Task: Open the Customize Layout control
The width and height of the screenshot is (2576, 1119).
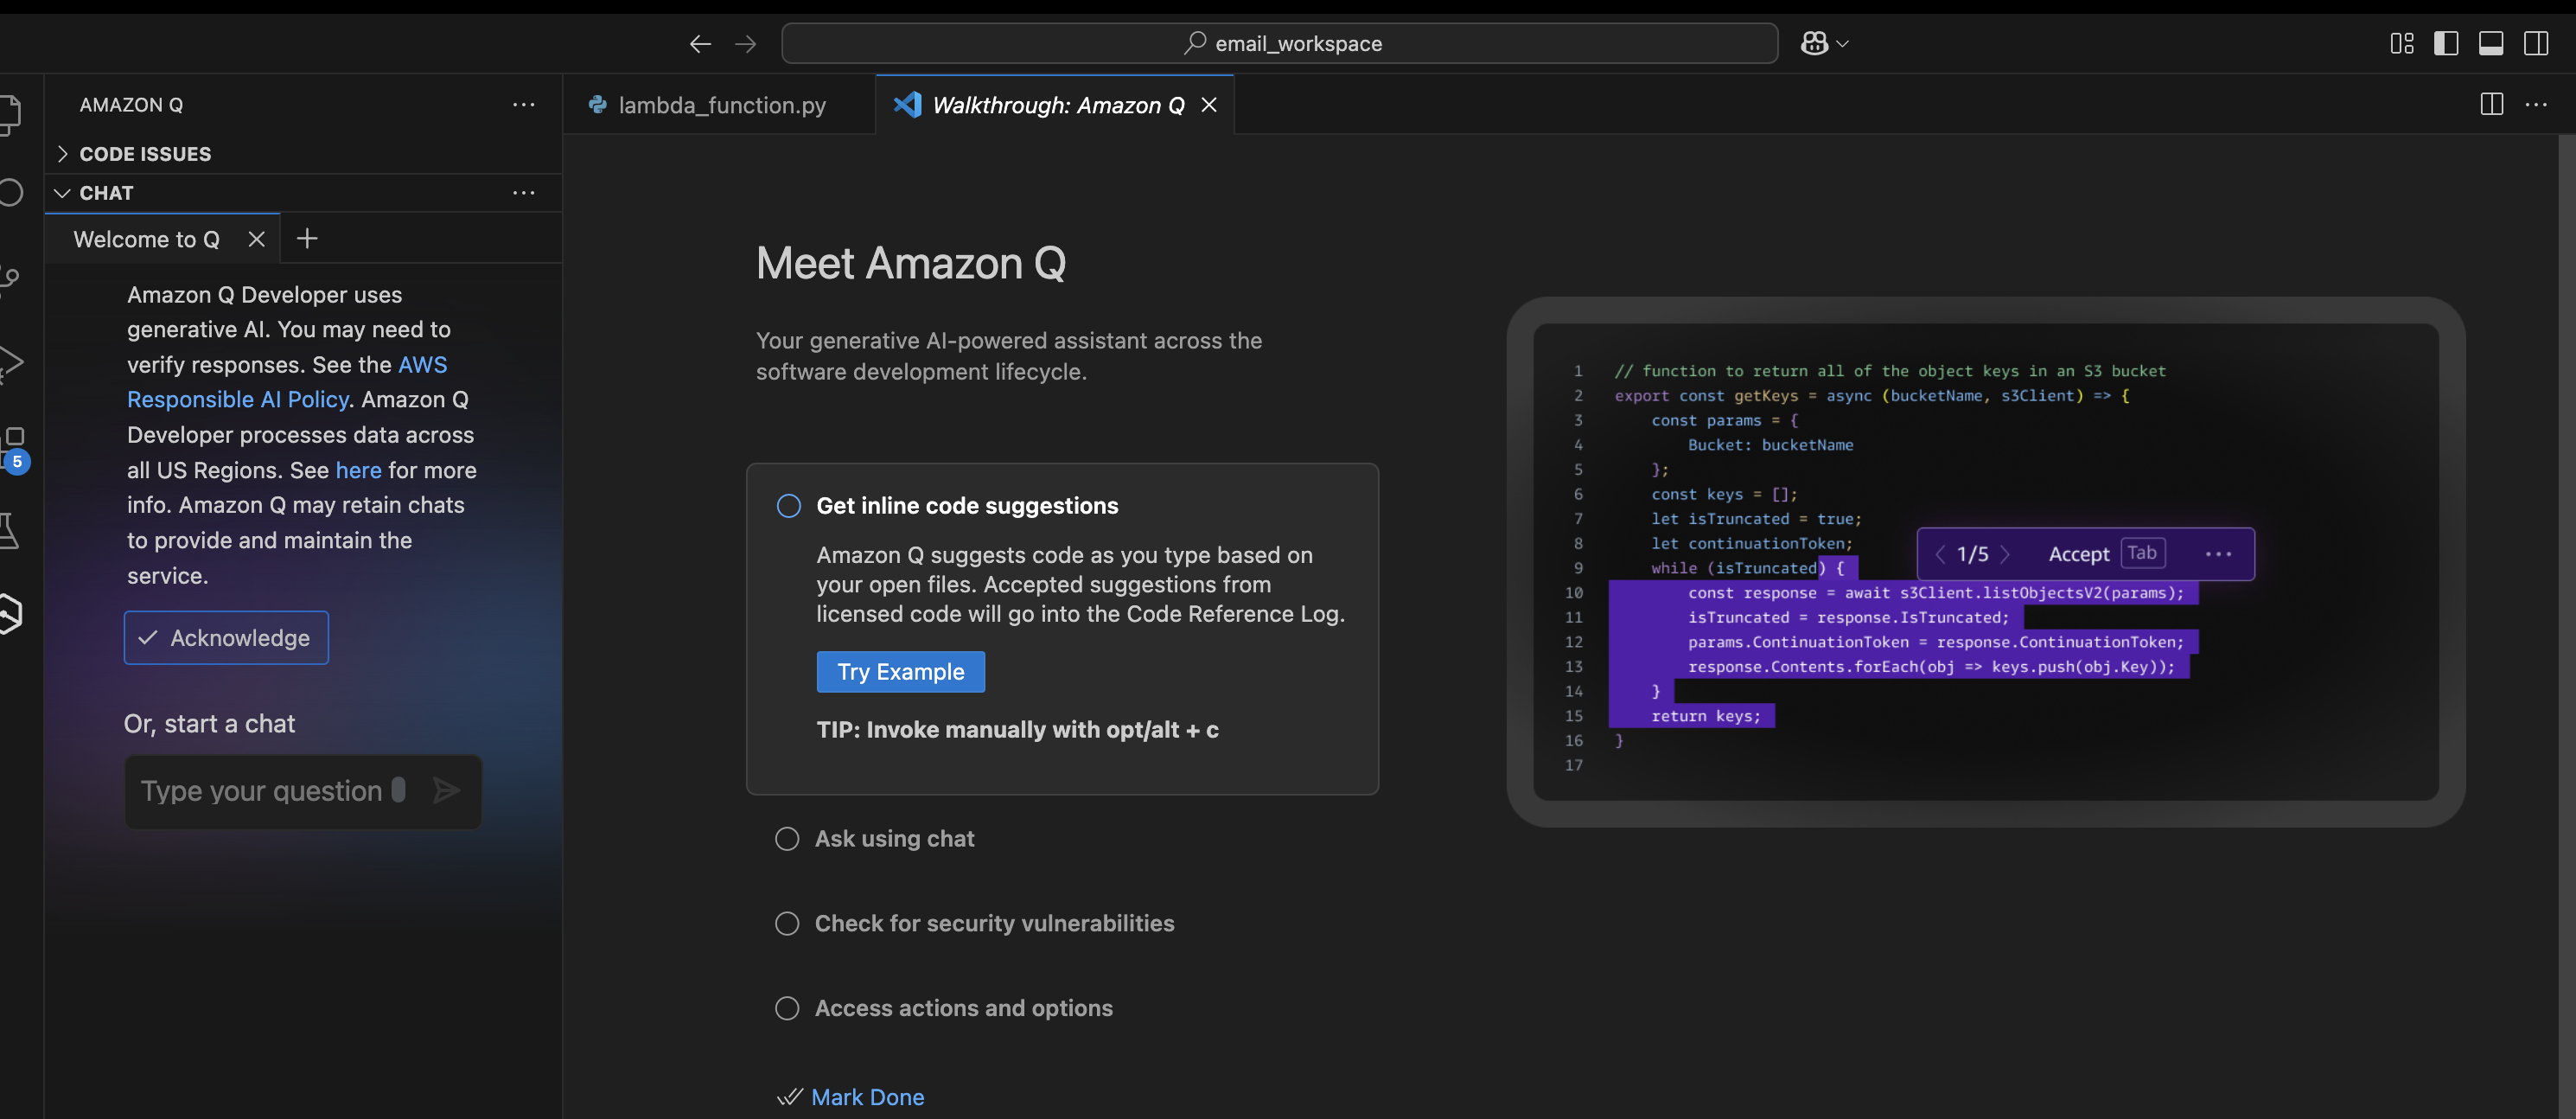Action: tap(2402, 43)
